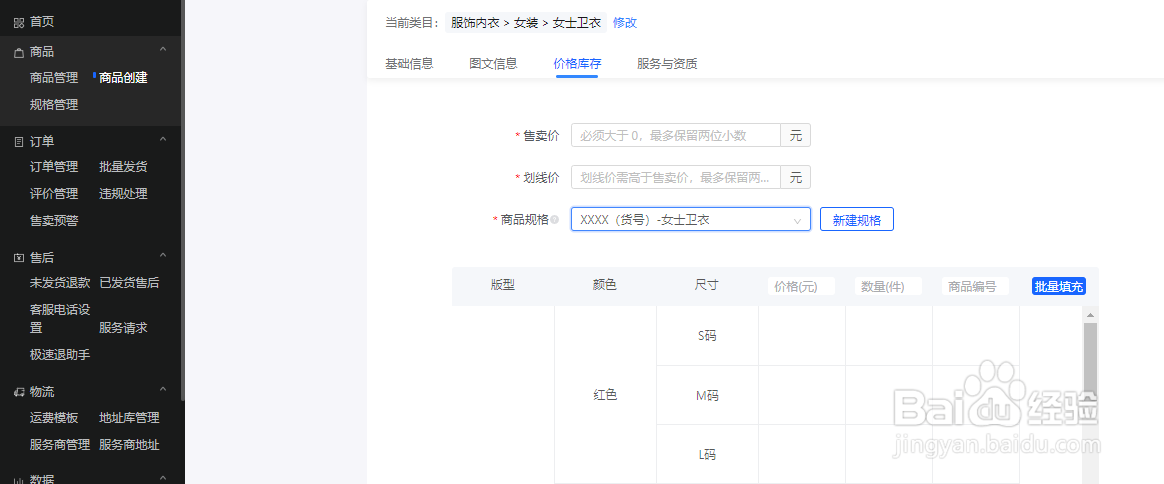Open 商品管理 in sidebar
Viewport: 1164px width, 484px height.
[53, 78]
